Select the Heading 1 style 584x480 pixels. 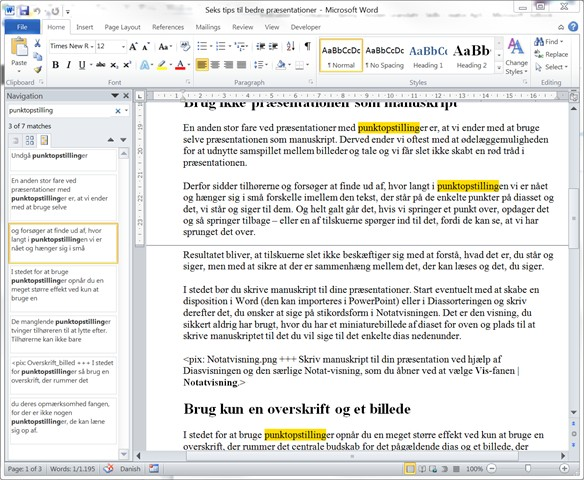click(x=428, y=55)
